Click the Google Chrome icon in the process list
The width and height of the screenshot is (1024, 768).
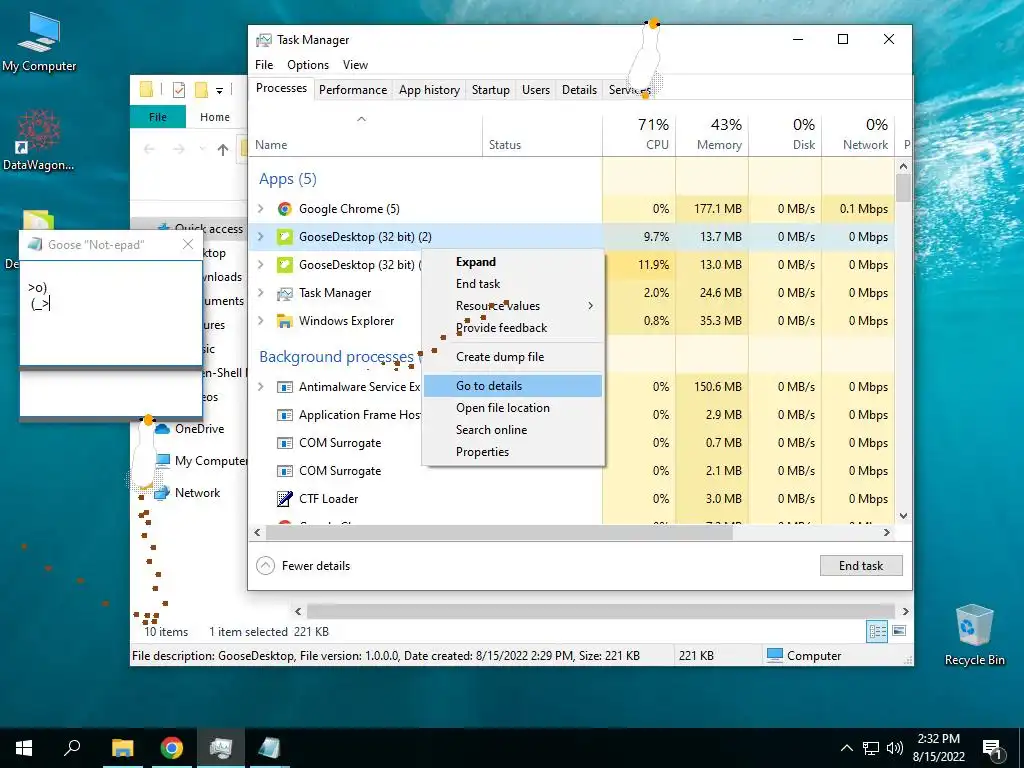pos(284,209)
